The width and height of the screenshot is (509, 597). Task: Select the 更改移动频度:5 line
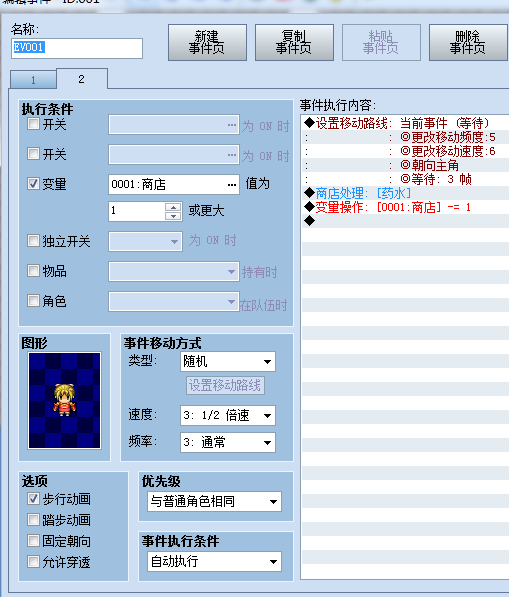(x=405, y=137)
